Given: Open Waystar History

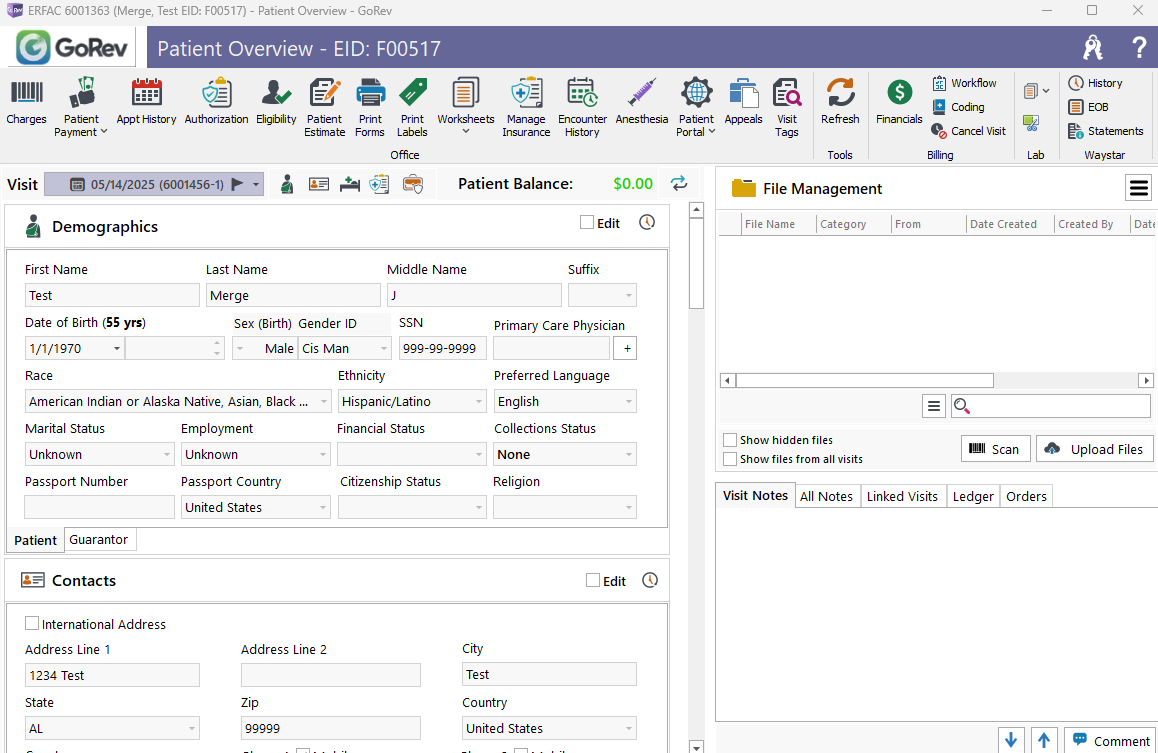Looking at the screenshot, I should tap(1095, 83).
